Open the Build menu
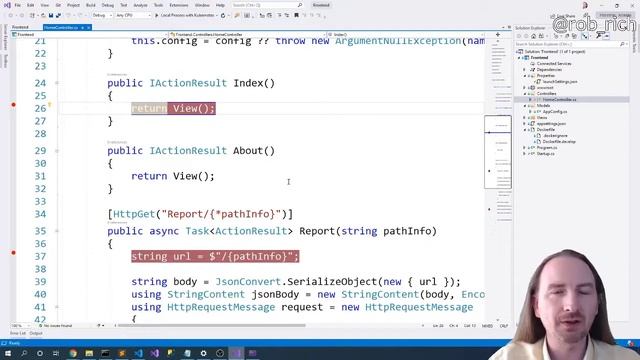The width and height of the screenshot is (640, 360). pos(91,5)
